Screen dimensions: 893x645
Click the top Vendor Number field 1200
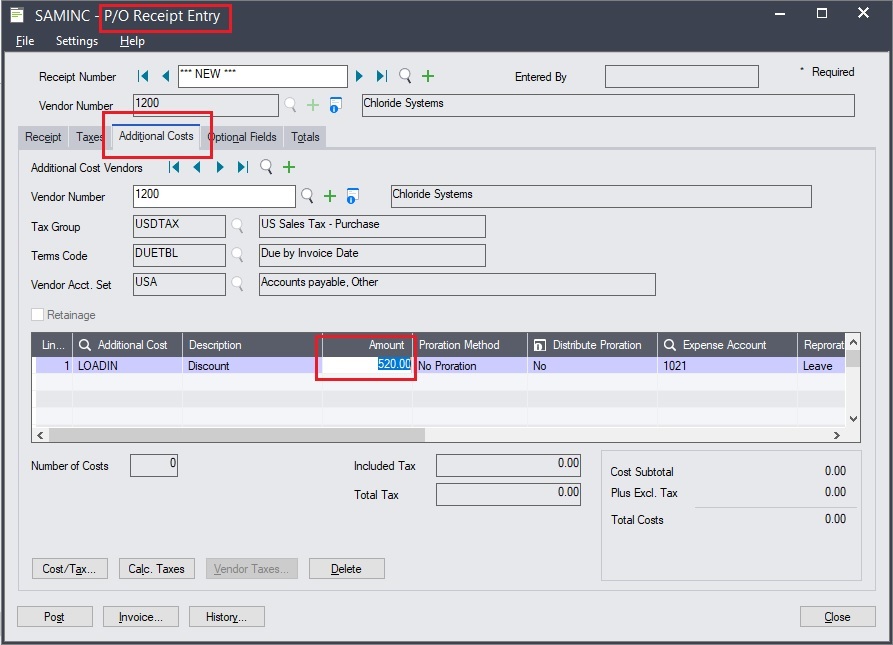coord(206,105)
